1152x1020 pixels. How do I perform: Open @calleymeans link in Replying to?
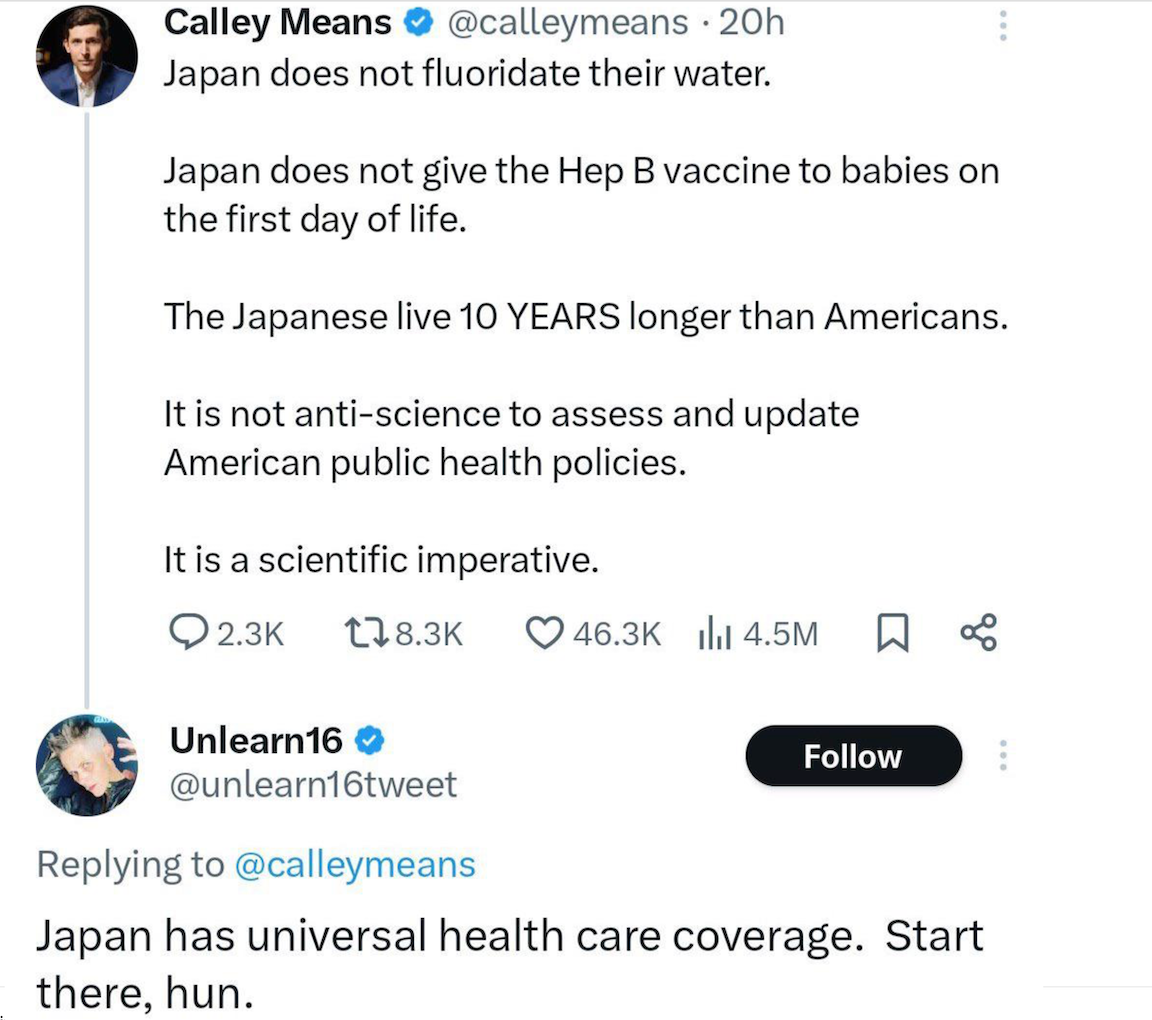pyautogui.click(x=354, y=864)
